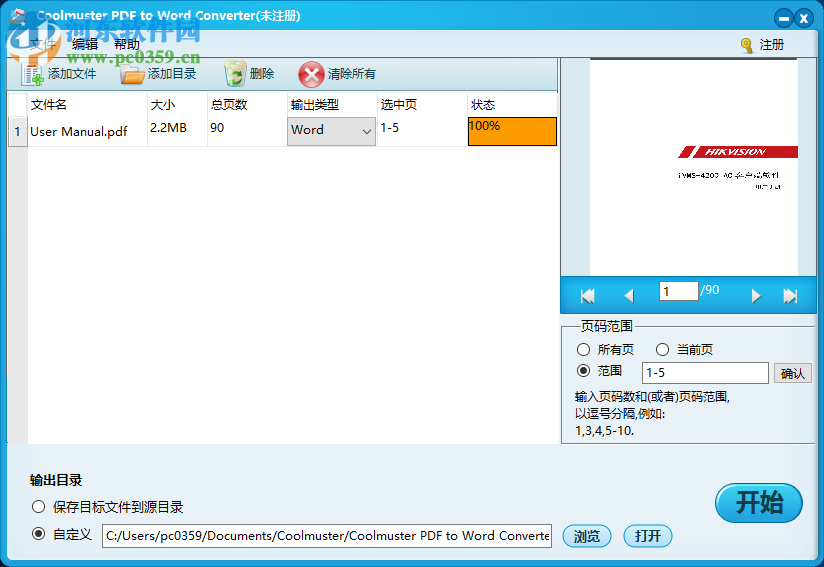This screenshot has width=824, height=567.
Task: Click the Add Folder icon
Action: click(x=132, y=74)
